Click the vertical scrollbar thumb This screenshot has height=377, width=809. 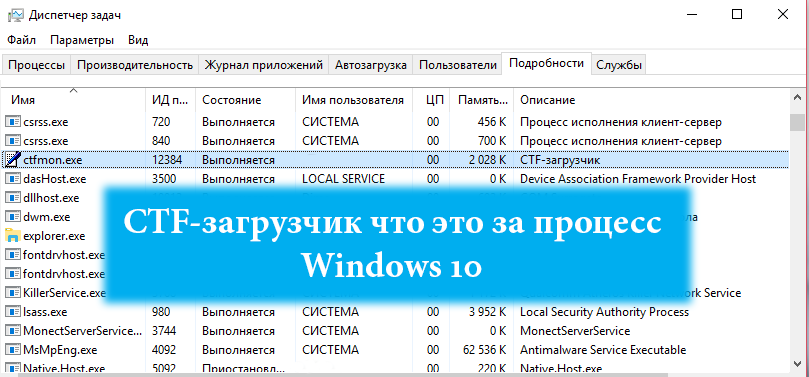[797, 123]
